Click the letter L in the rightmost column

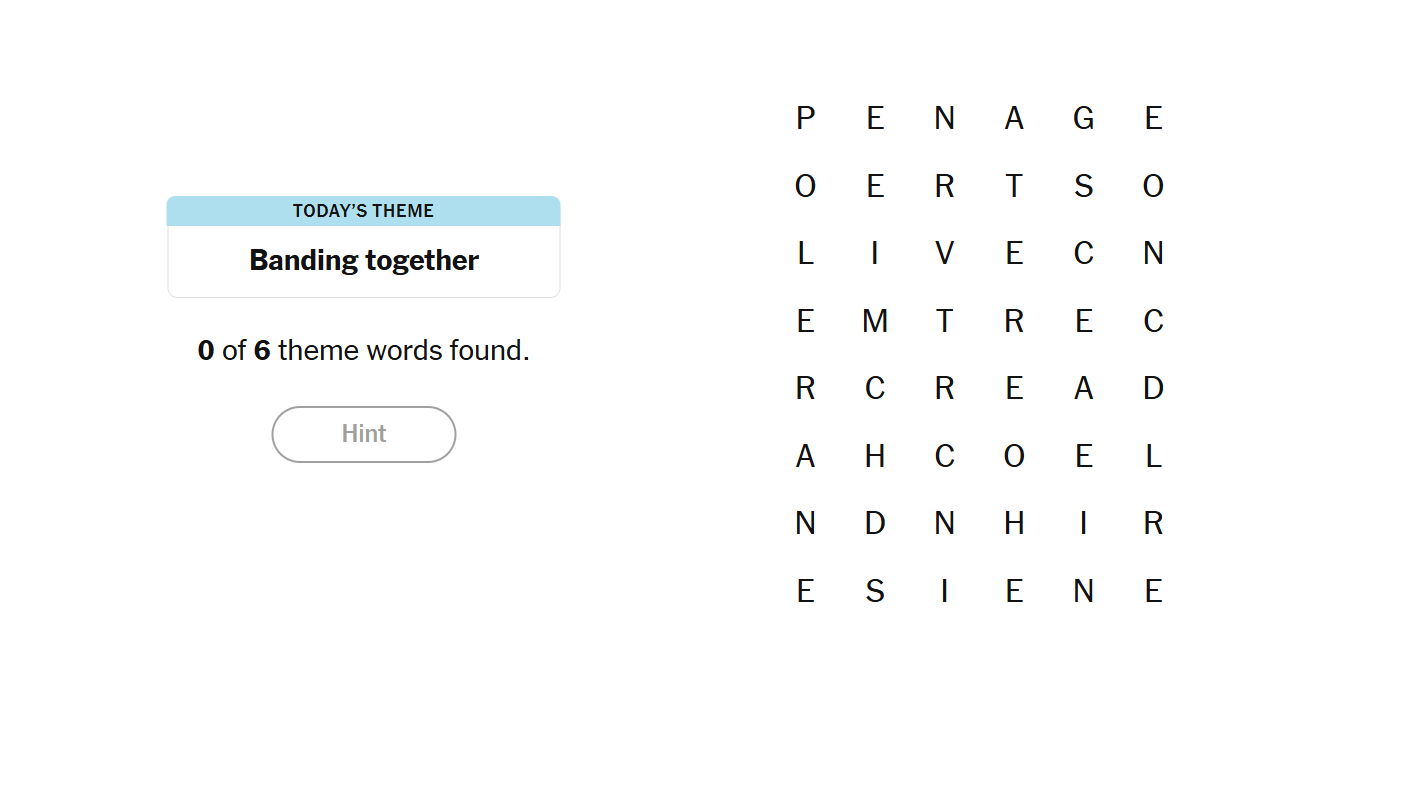pos(1153,456)
